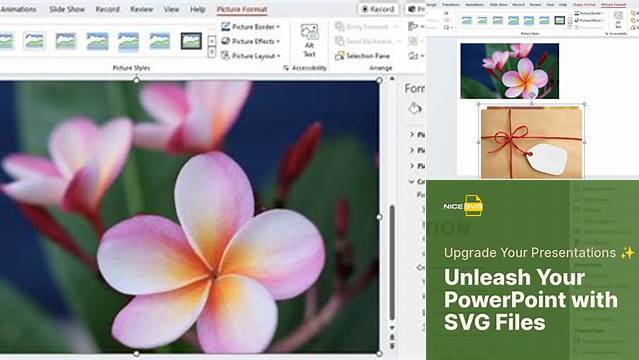
Task: Open the Picture Effects dropdown arrow
Action: [x=278, y=42]
